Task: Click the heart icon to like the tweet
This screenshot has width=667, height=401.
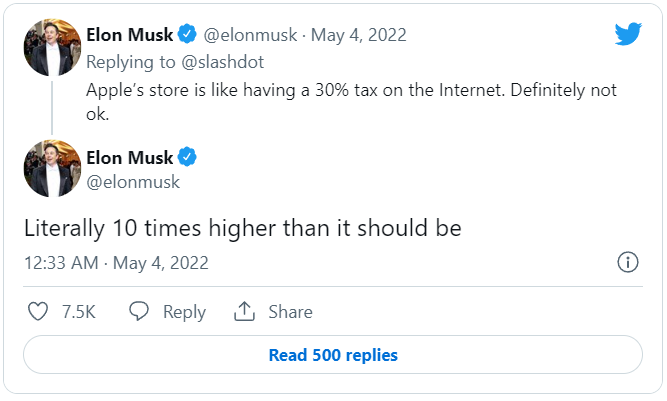Action: coord(38,312)
